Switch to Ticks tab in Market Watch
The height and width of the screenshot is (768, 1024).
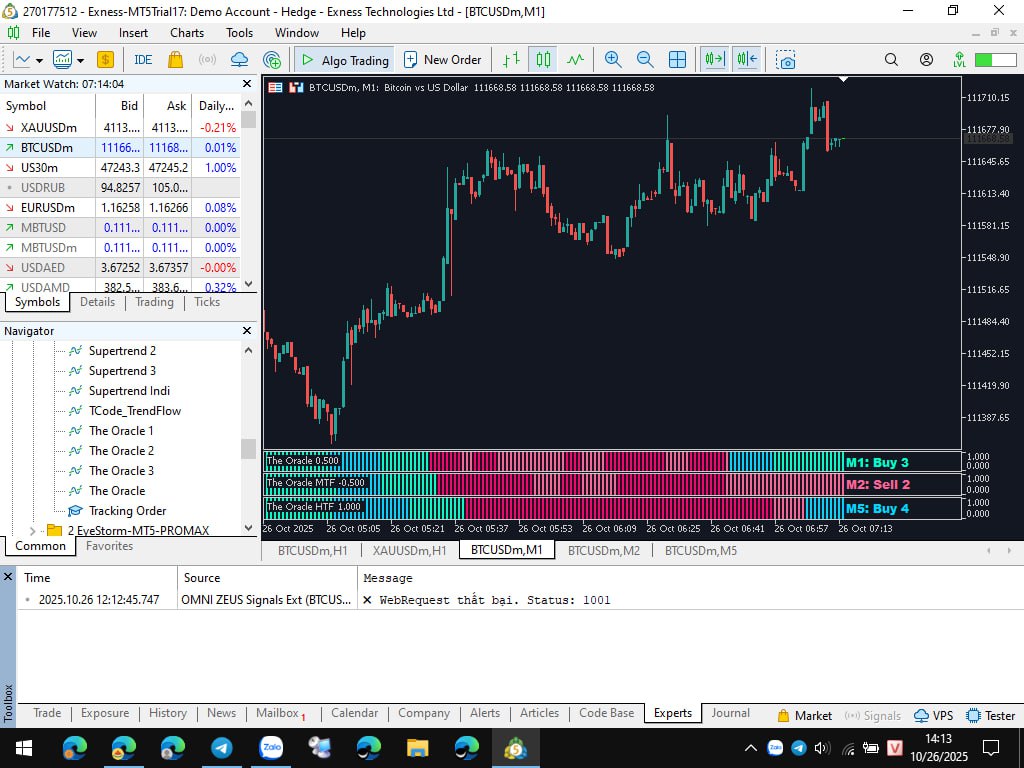coord(207,302)
